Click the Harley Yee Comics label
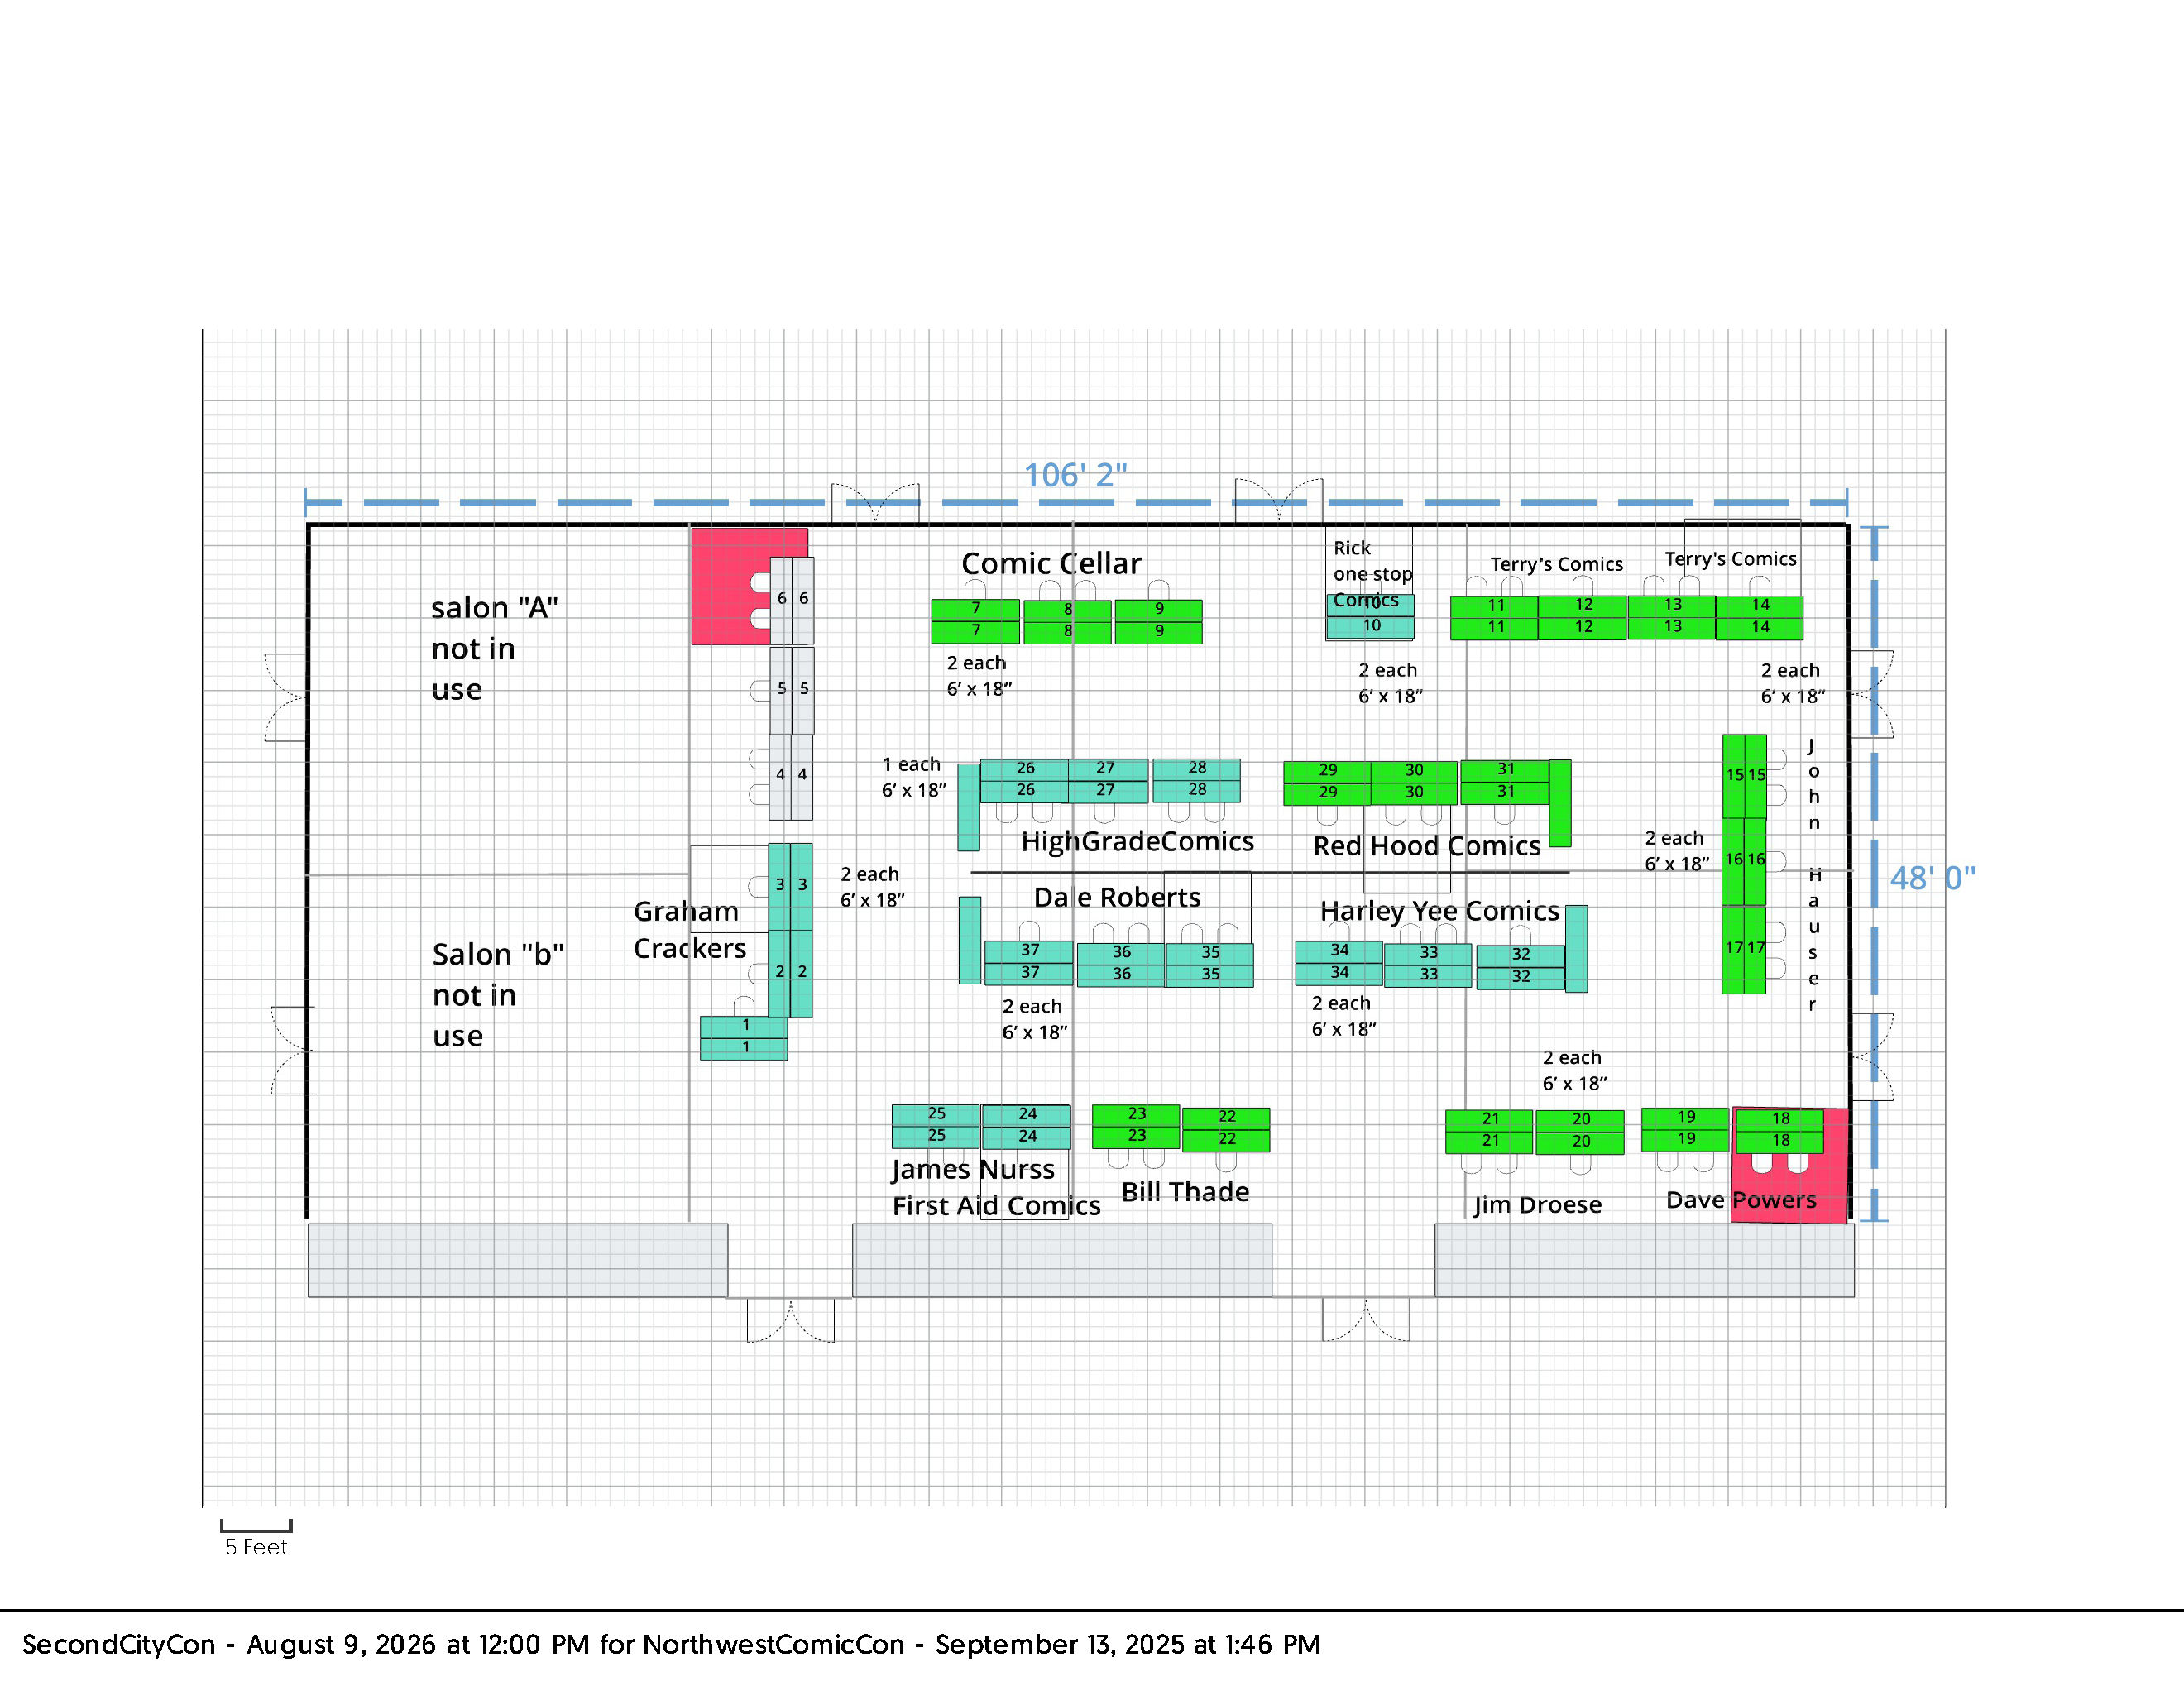2184x1681 pixels. point(1439,910)
